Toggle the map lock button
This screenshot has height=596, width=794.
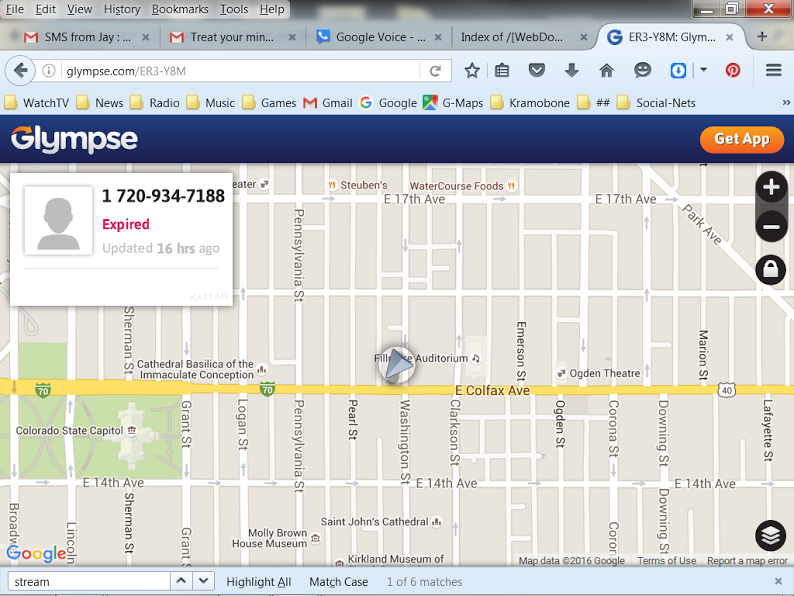click(x=771, y=269)
